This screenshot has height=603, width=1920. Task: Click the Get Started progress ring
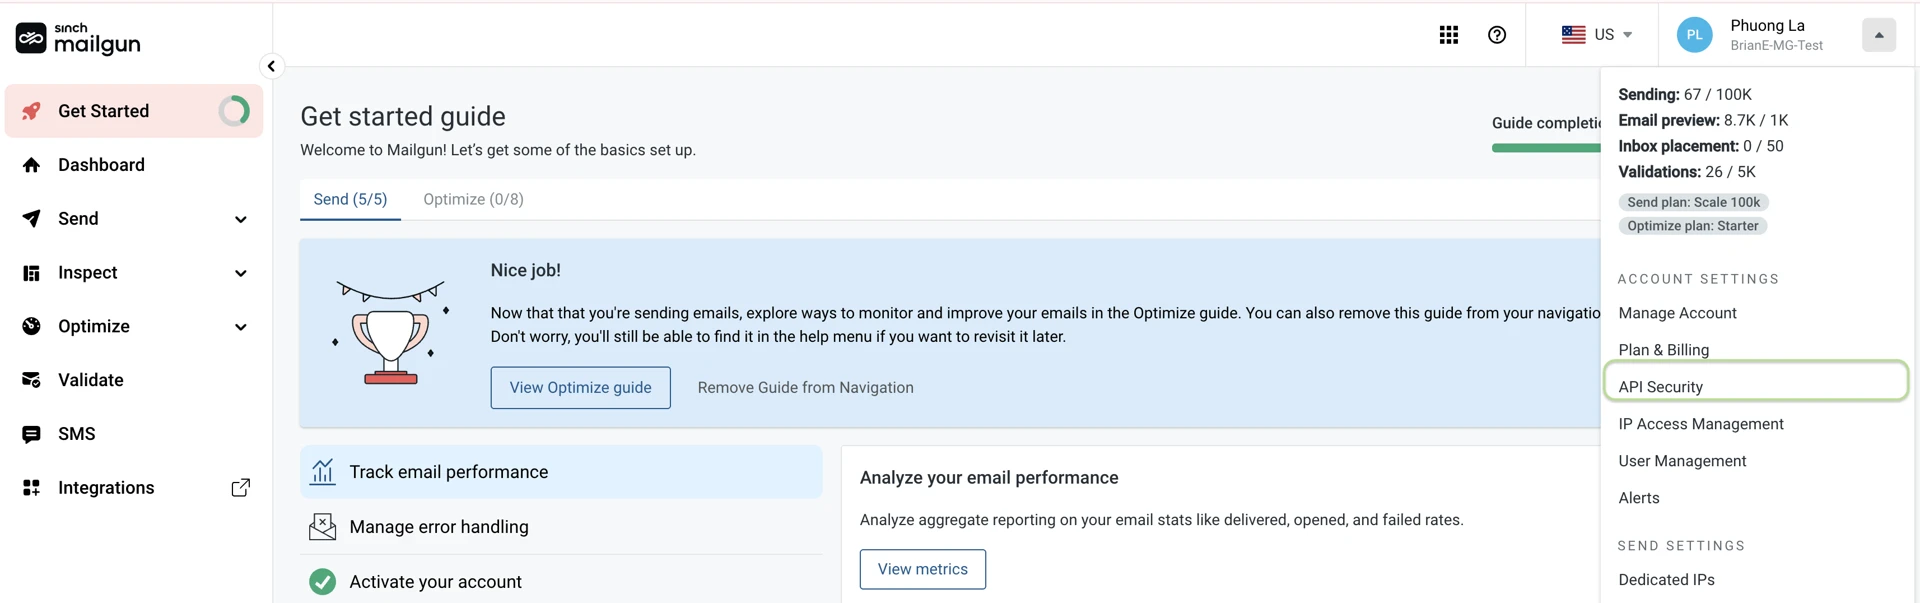[234, 111]
